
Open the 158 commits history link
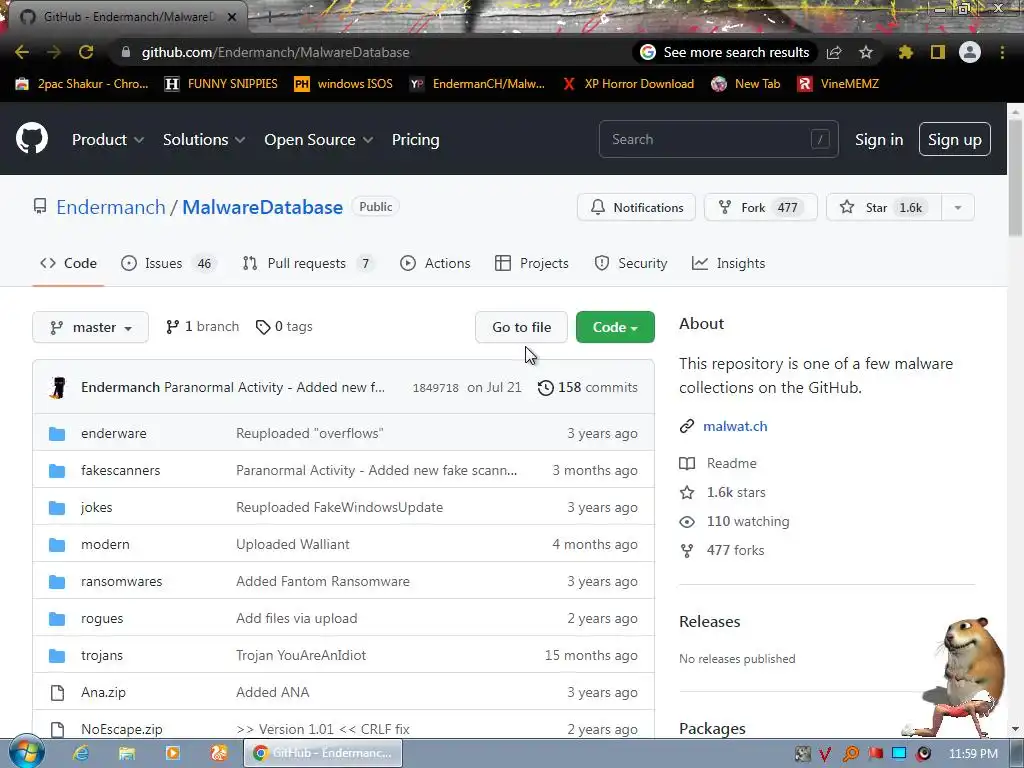pyautogui.click(x=588, y=388)
